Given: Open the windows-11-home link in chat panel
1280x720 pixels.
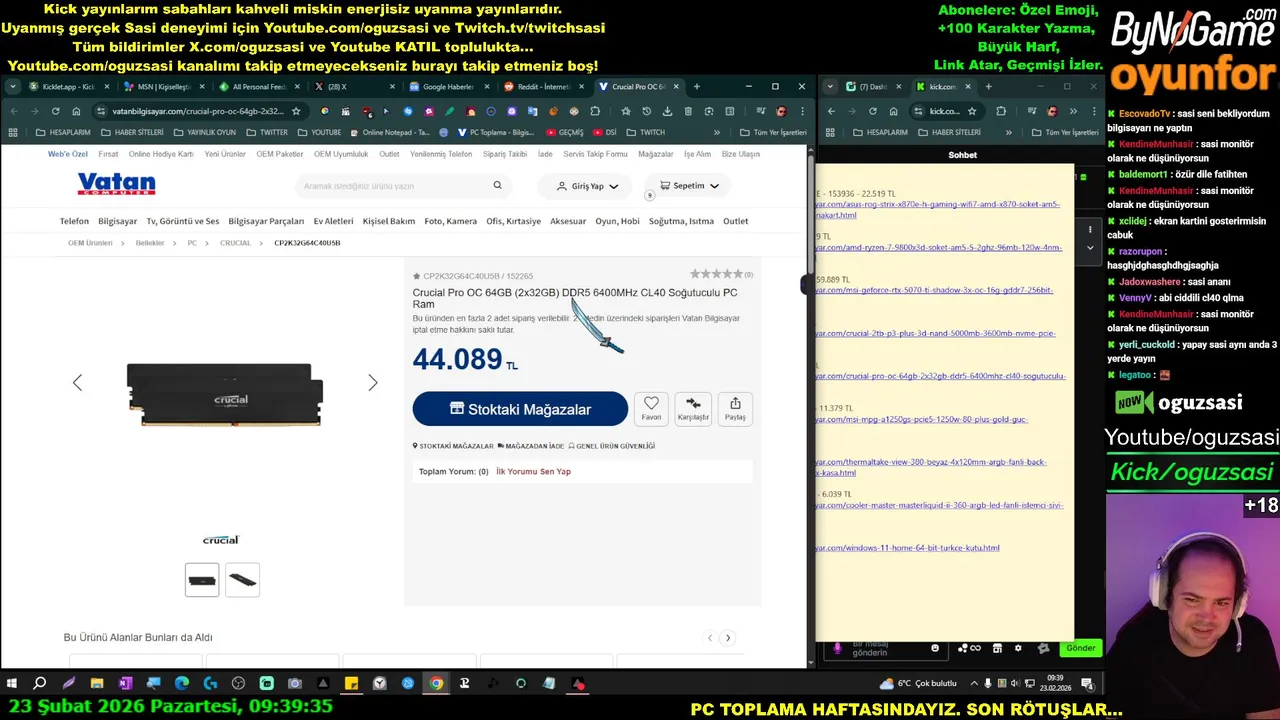Looking at the screenshot, I should [908, 548].
